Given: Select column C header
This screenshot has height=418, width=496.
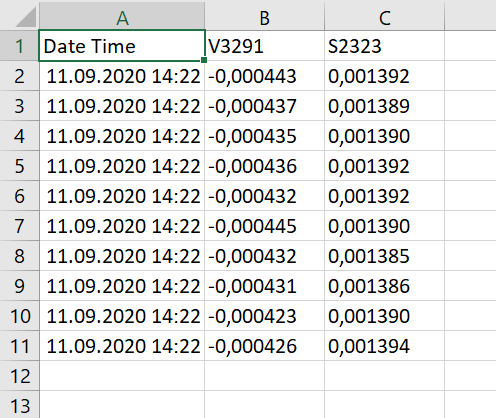Looking at the screenshot, I should 384,16.
